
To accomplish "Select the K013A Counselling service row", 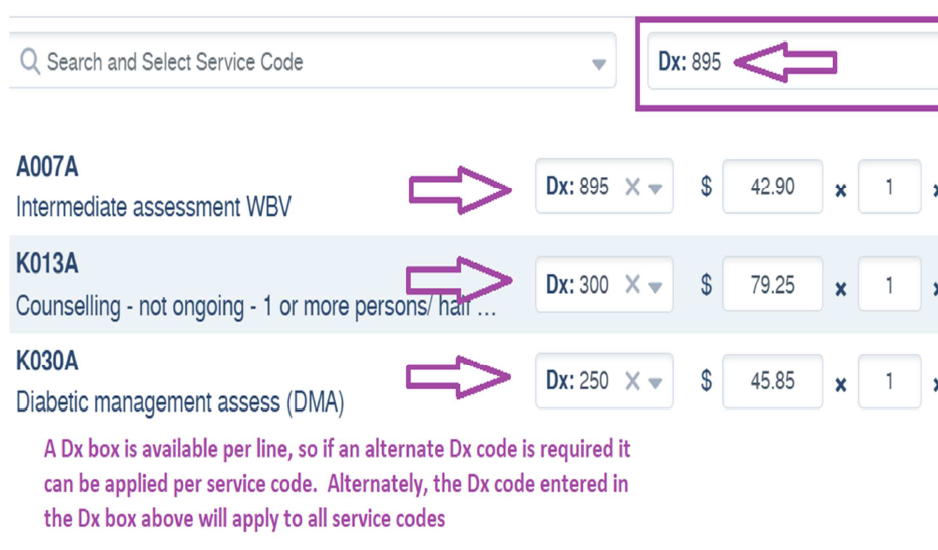I will point(474,284).
